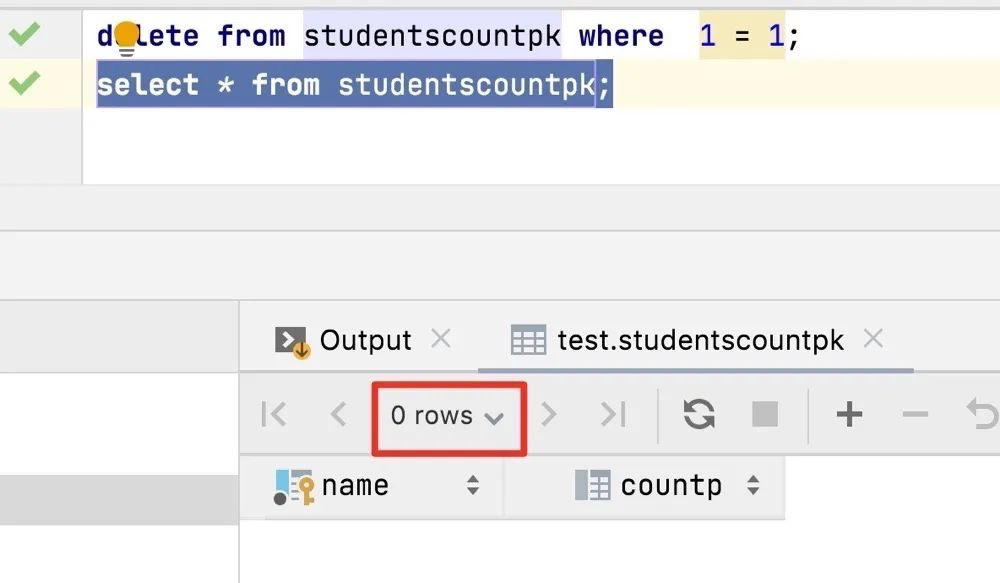Go to the previous page of results
The width and height of the screenshot is (1000, 583).
337,414
